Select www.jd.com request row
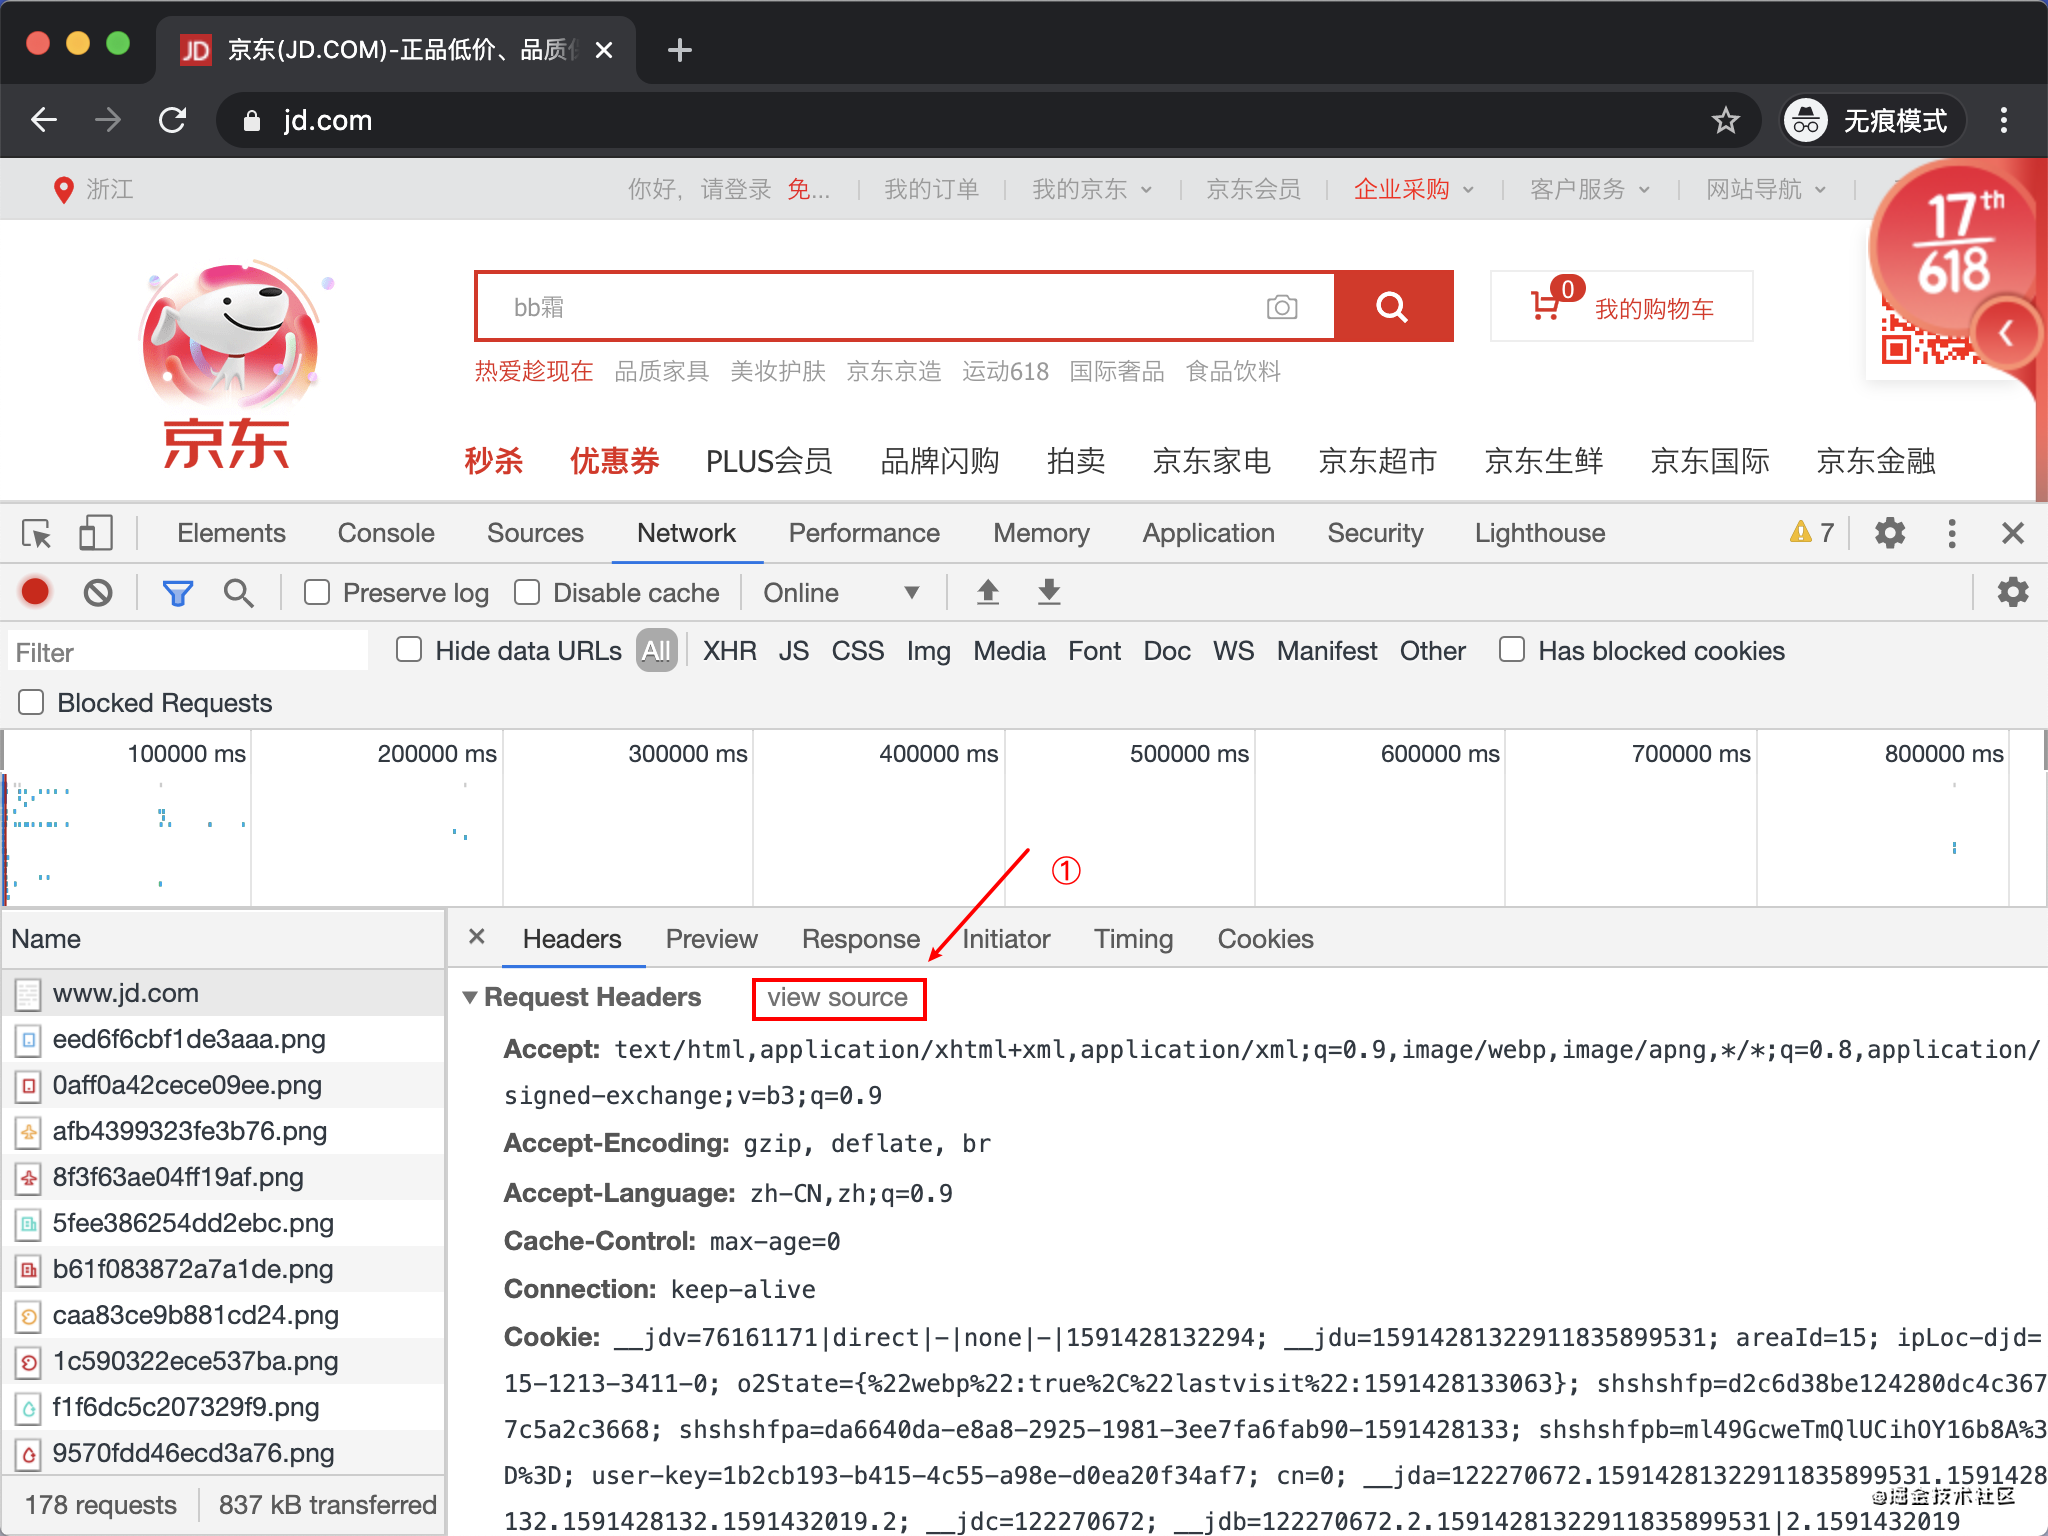The image size is (2048, 1536). (223, 993)
